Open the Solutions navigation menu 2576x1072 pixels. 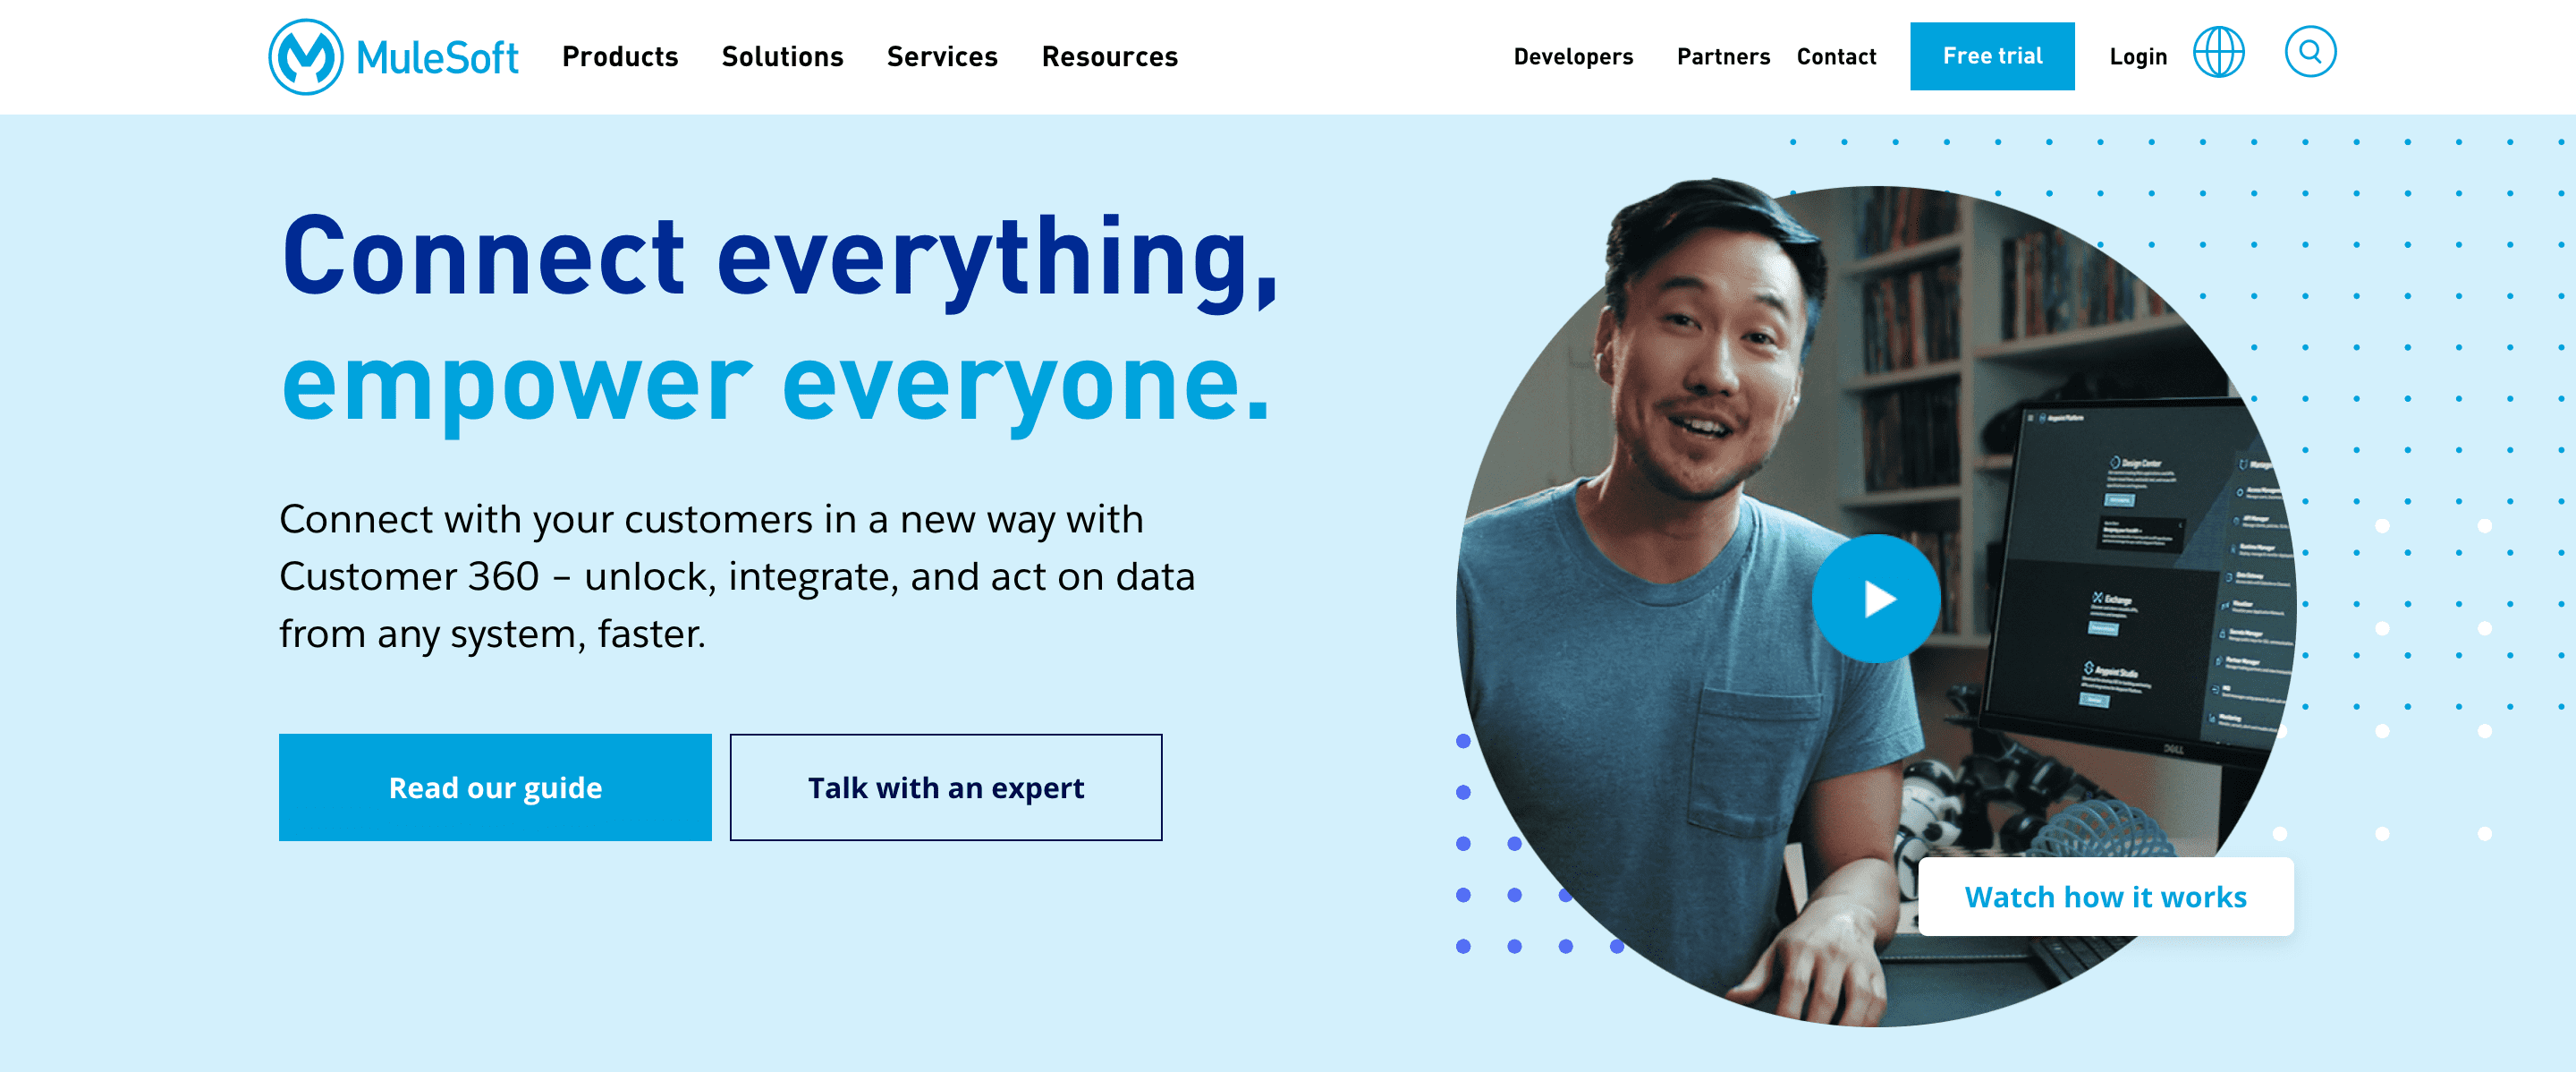click(x=782, y=57)
